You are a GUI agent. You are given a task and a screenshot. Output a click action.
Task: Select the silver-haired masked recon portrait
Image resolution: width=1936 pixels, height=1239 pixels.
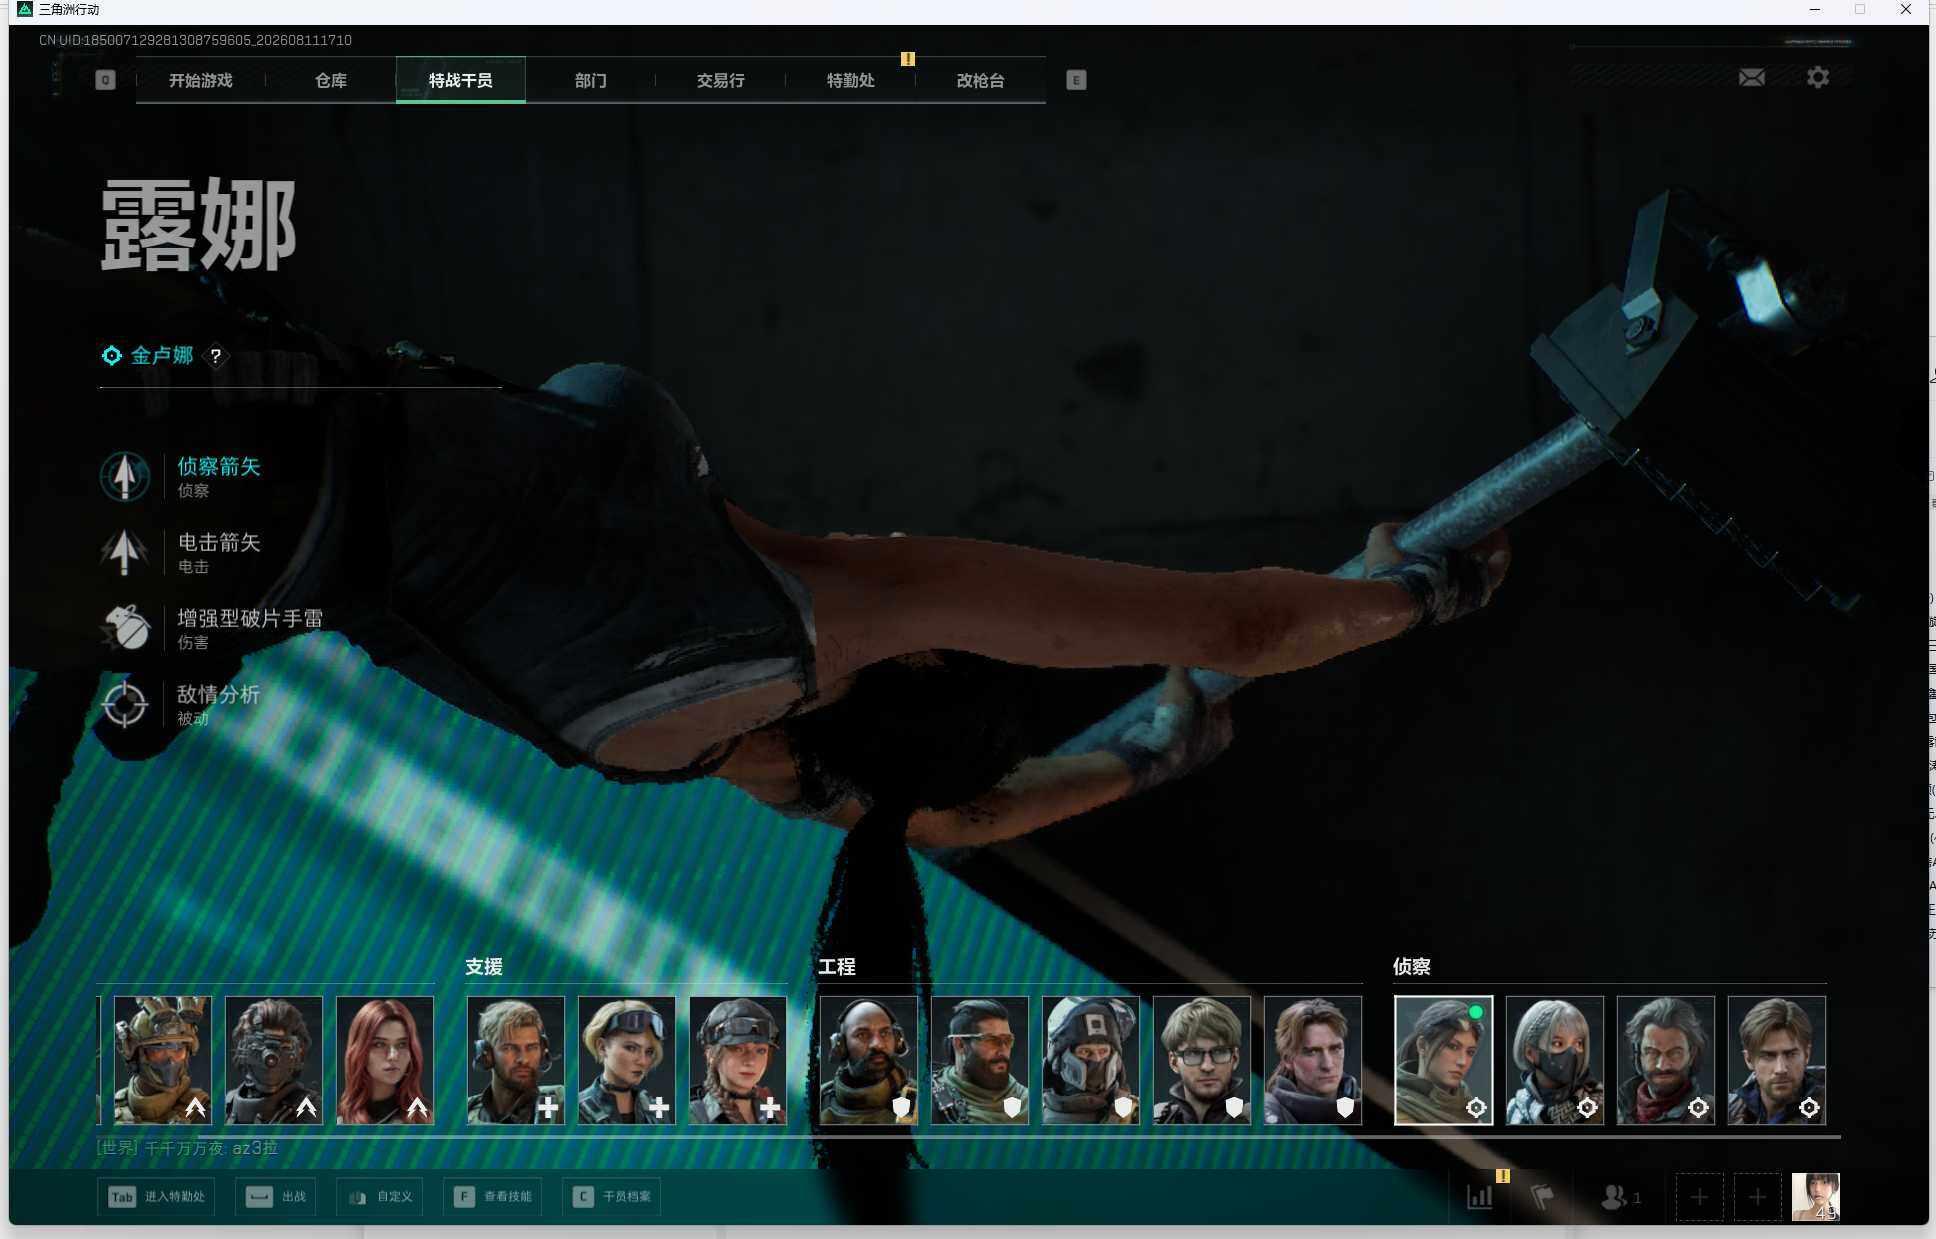1555,1060
